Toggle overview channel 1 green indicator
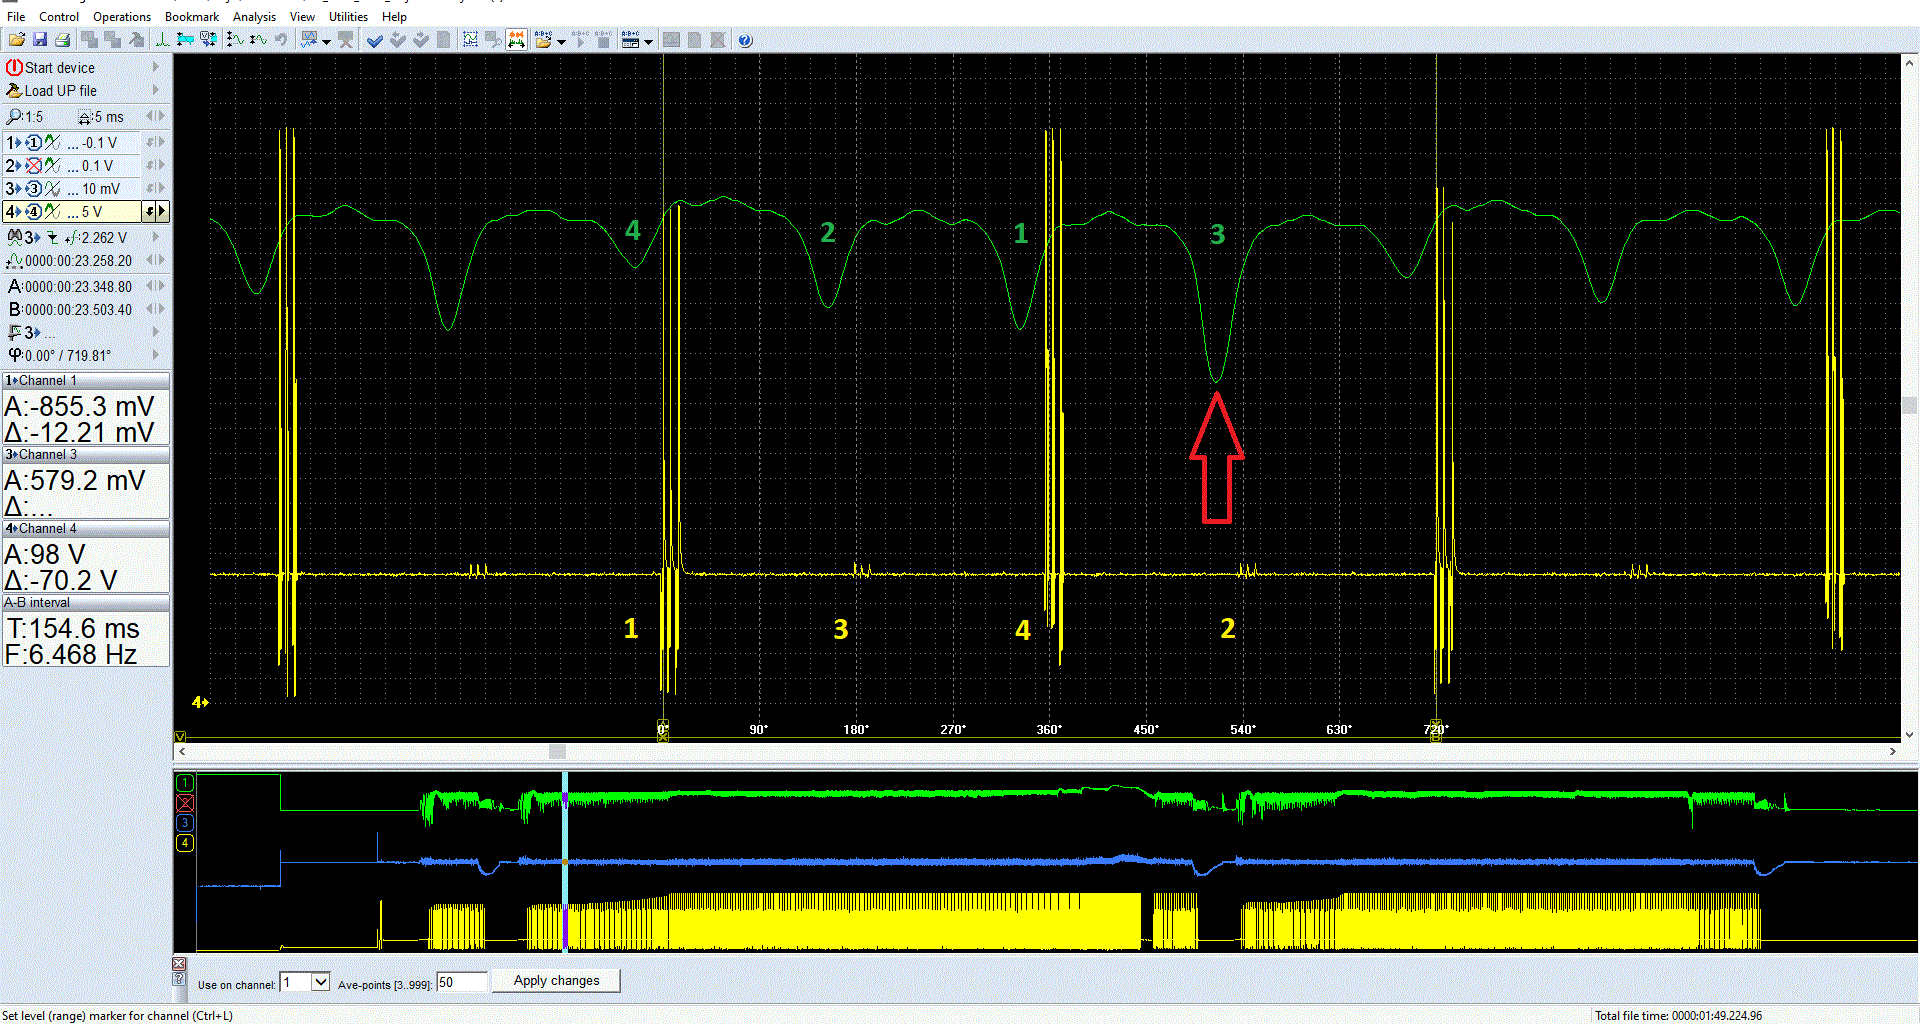This screenshot has width=1920, height=1024. pyautogui.click(x=185, y=783)
